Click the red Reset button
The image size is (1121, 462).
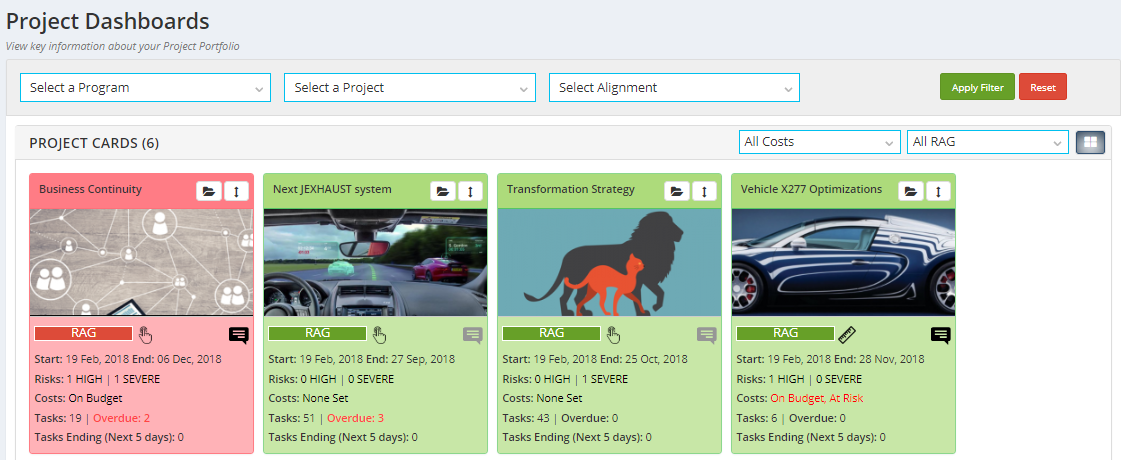(1042, 87)
